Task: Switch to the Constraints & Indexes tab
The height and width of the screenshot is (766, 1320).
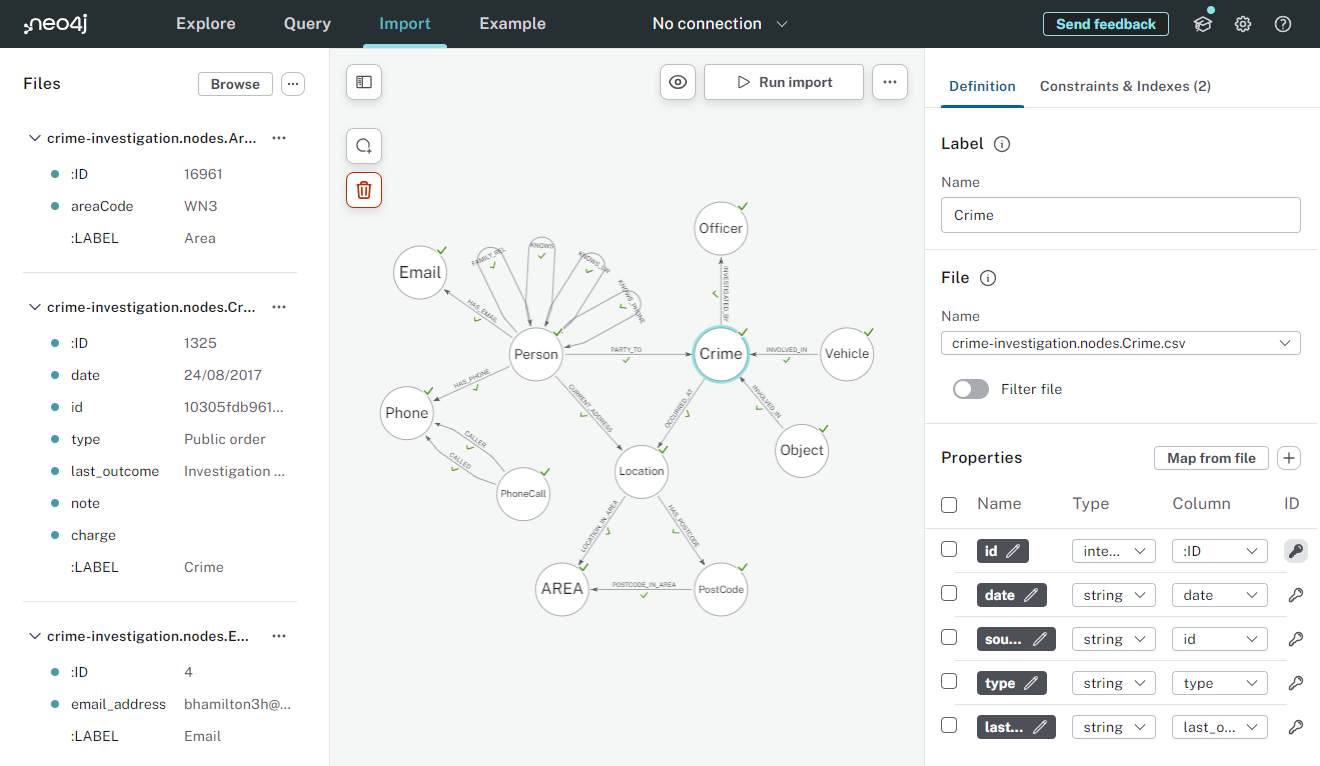Action: (1125, 86)
